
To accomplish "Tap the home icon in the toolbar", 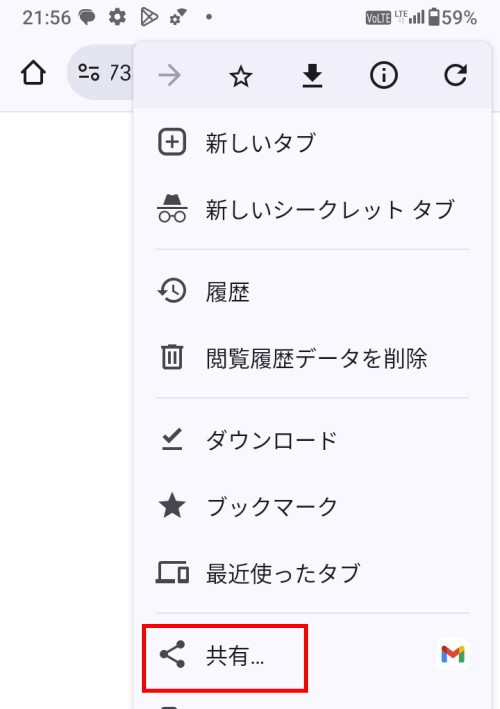I will pyautogui.click(x=33, y=73).
